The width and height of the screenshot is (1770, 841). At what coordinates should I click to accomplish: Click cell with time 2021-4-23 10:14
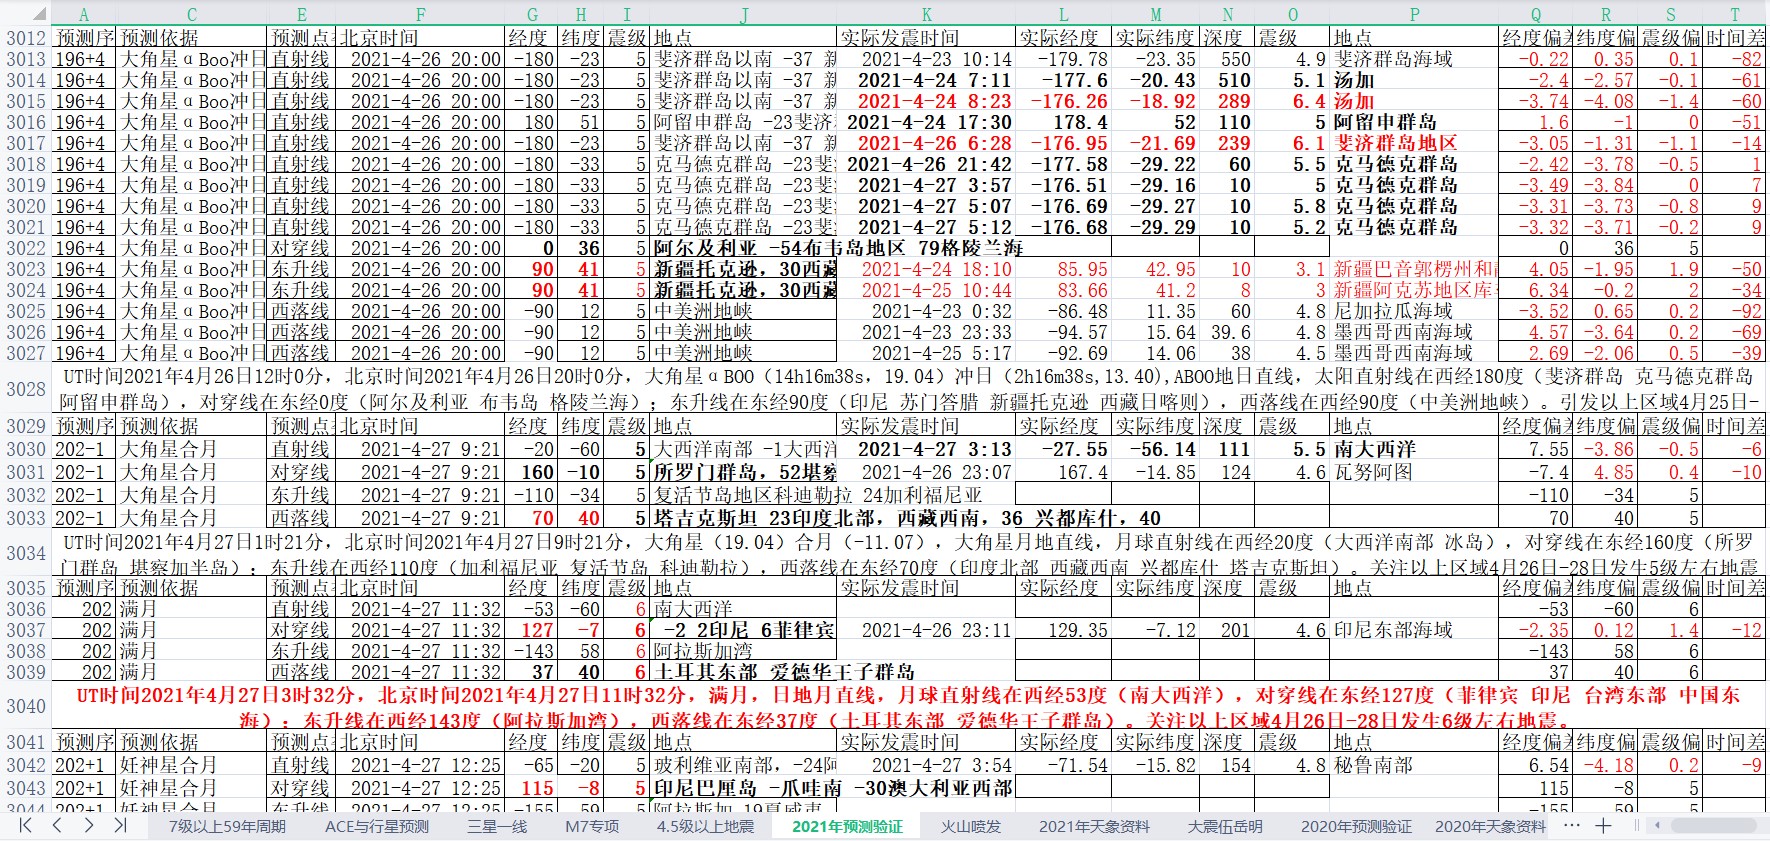tap(926, 59)
